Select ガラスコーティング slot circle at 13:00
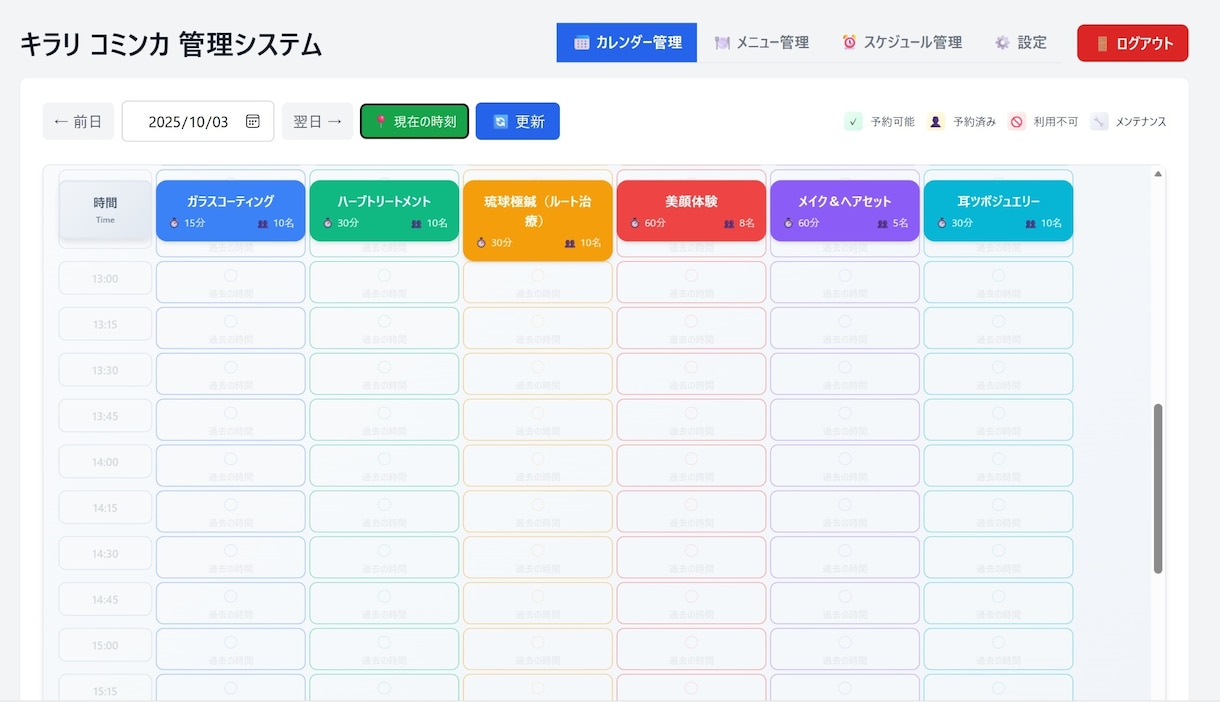This screenshot has height=702, width=1220. (x=231, y=275)
